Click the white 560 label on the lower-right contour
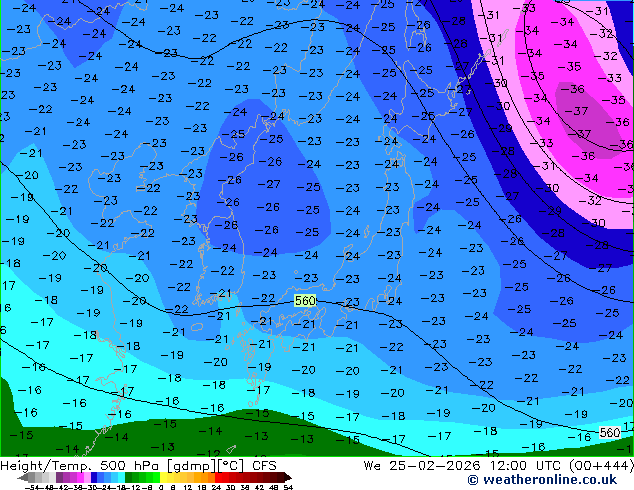 click(x=610, y=433)
